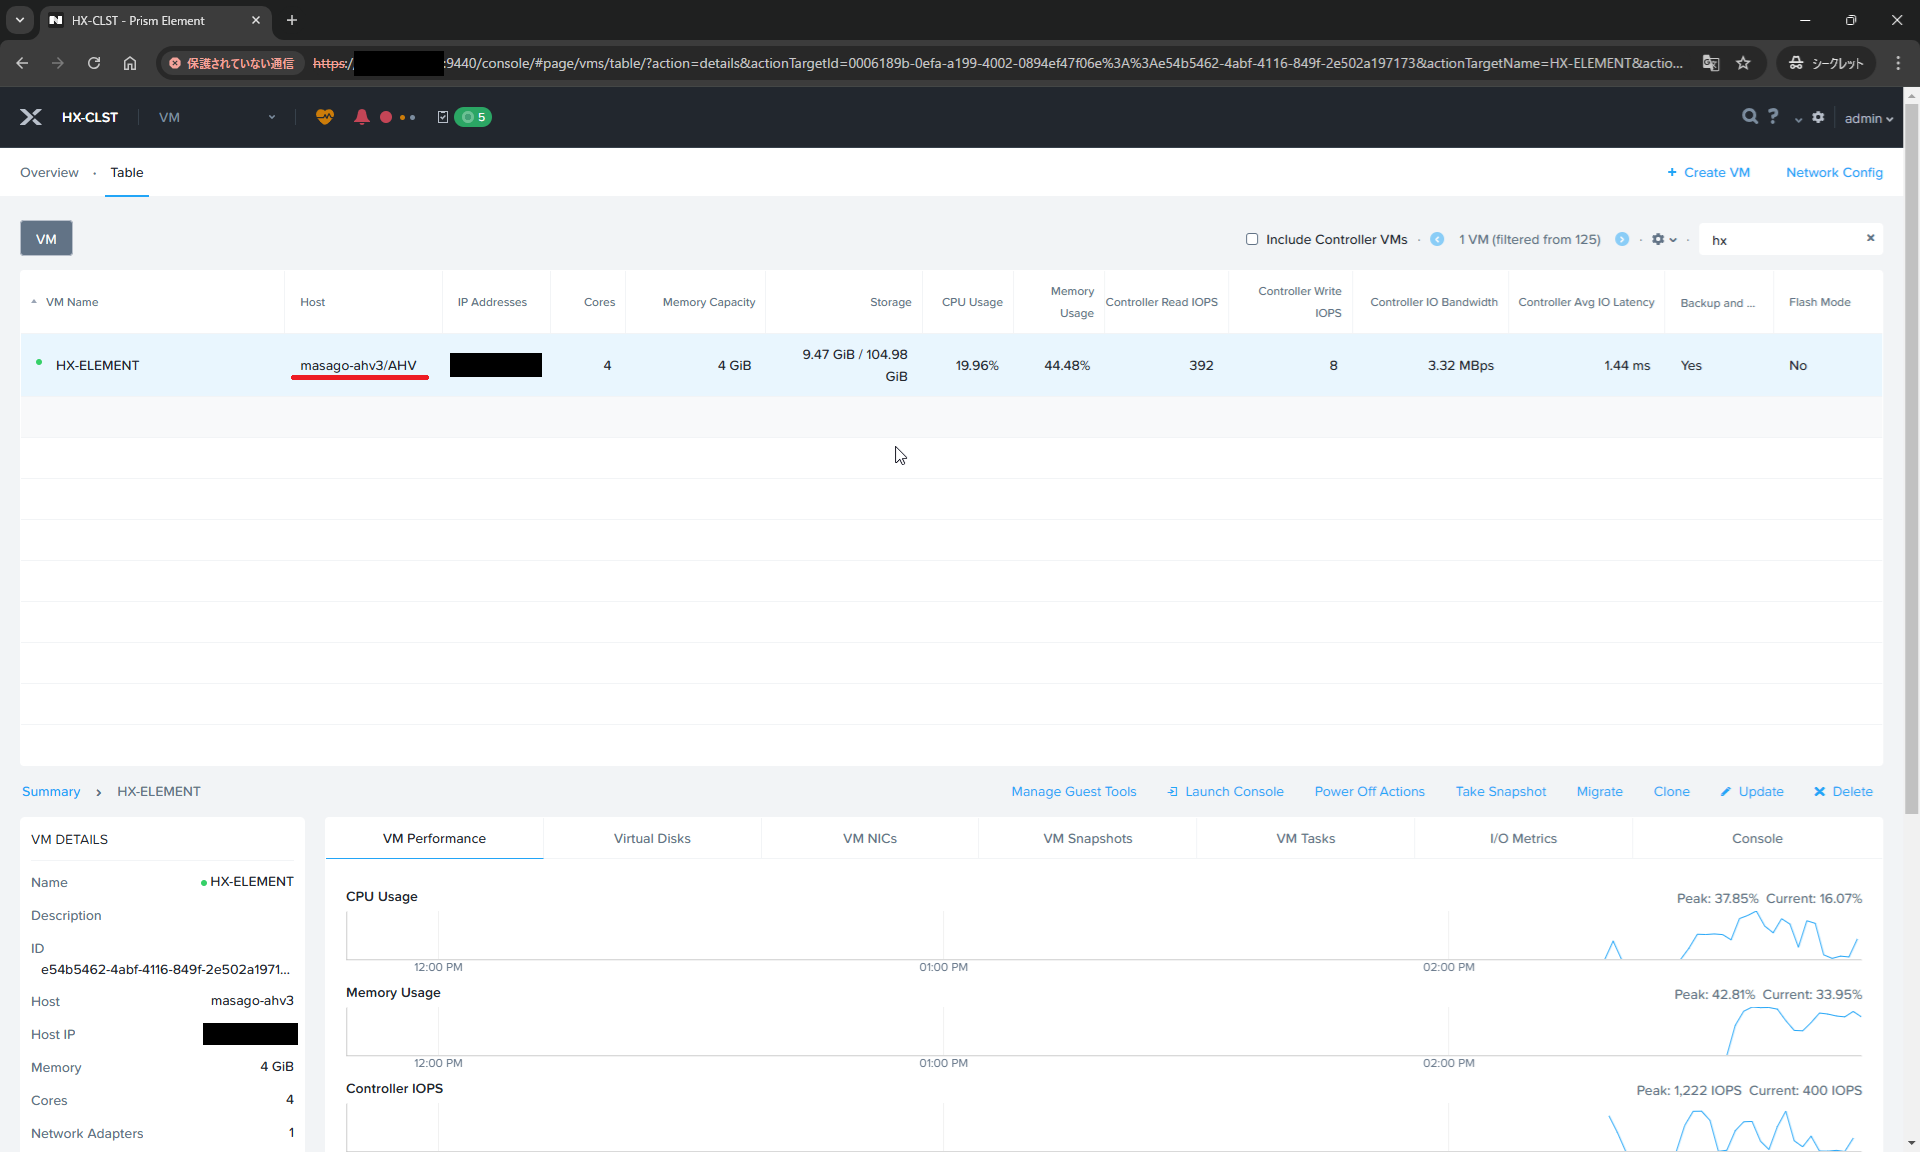This screenshot has width=1920, height=1152.
Task: Click Incognito profile button in browser
Action: 1826,63
